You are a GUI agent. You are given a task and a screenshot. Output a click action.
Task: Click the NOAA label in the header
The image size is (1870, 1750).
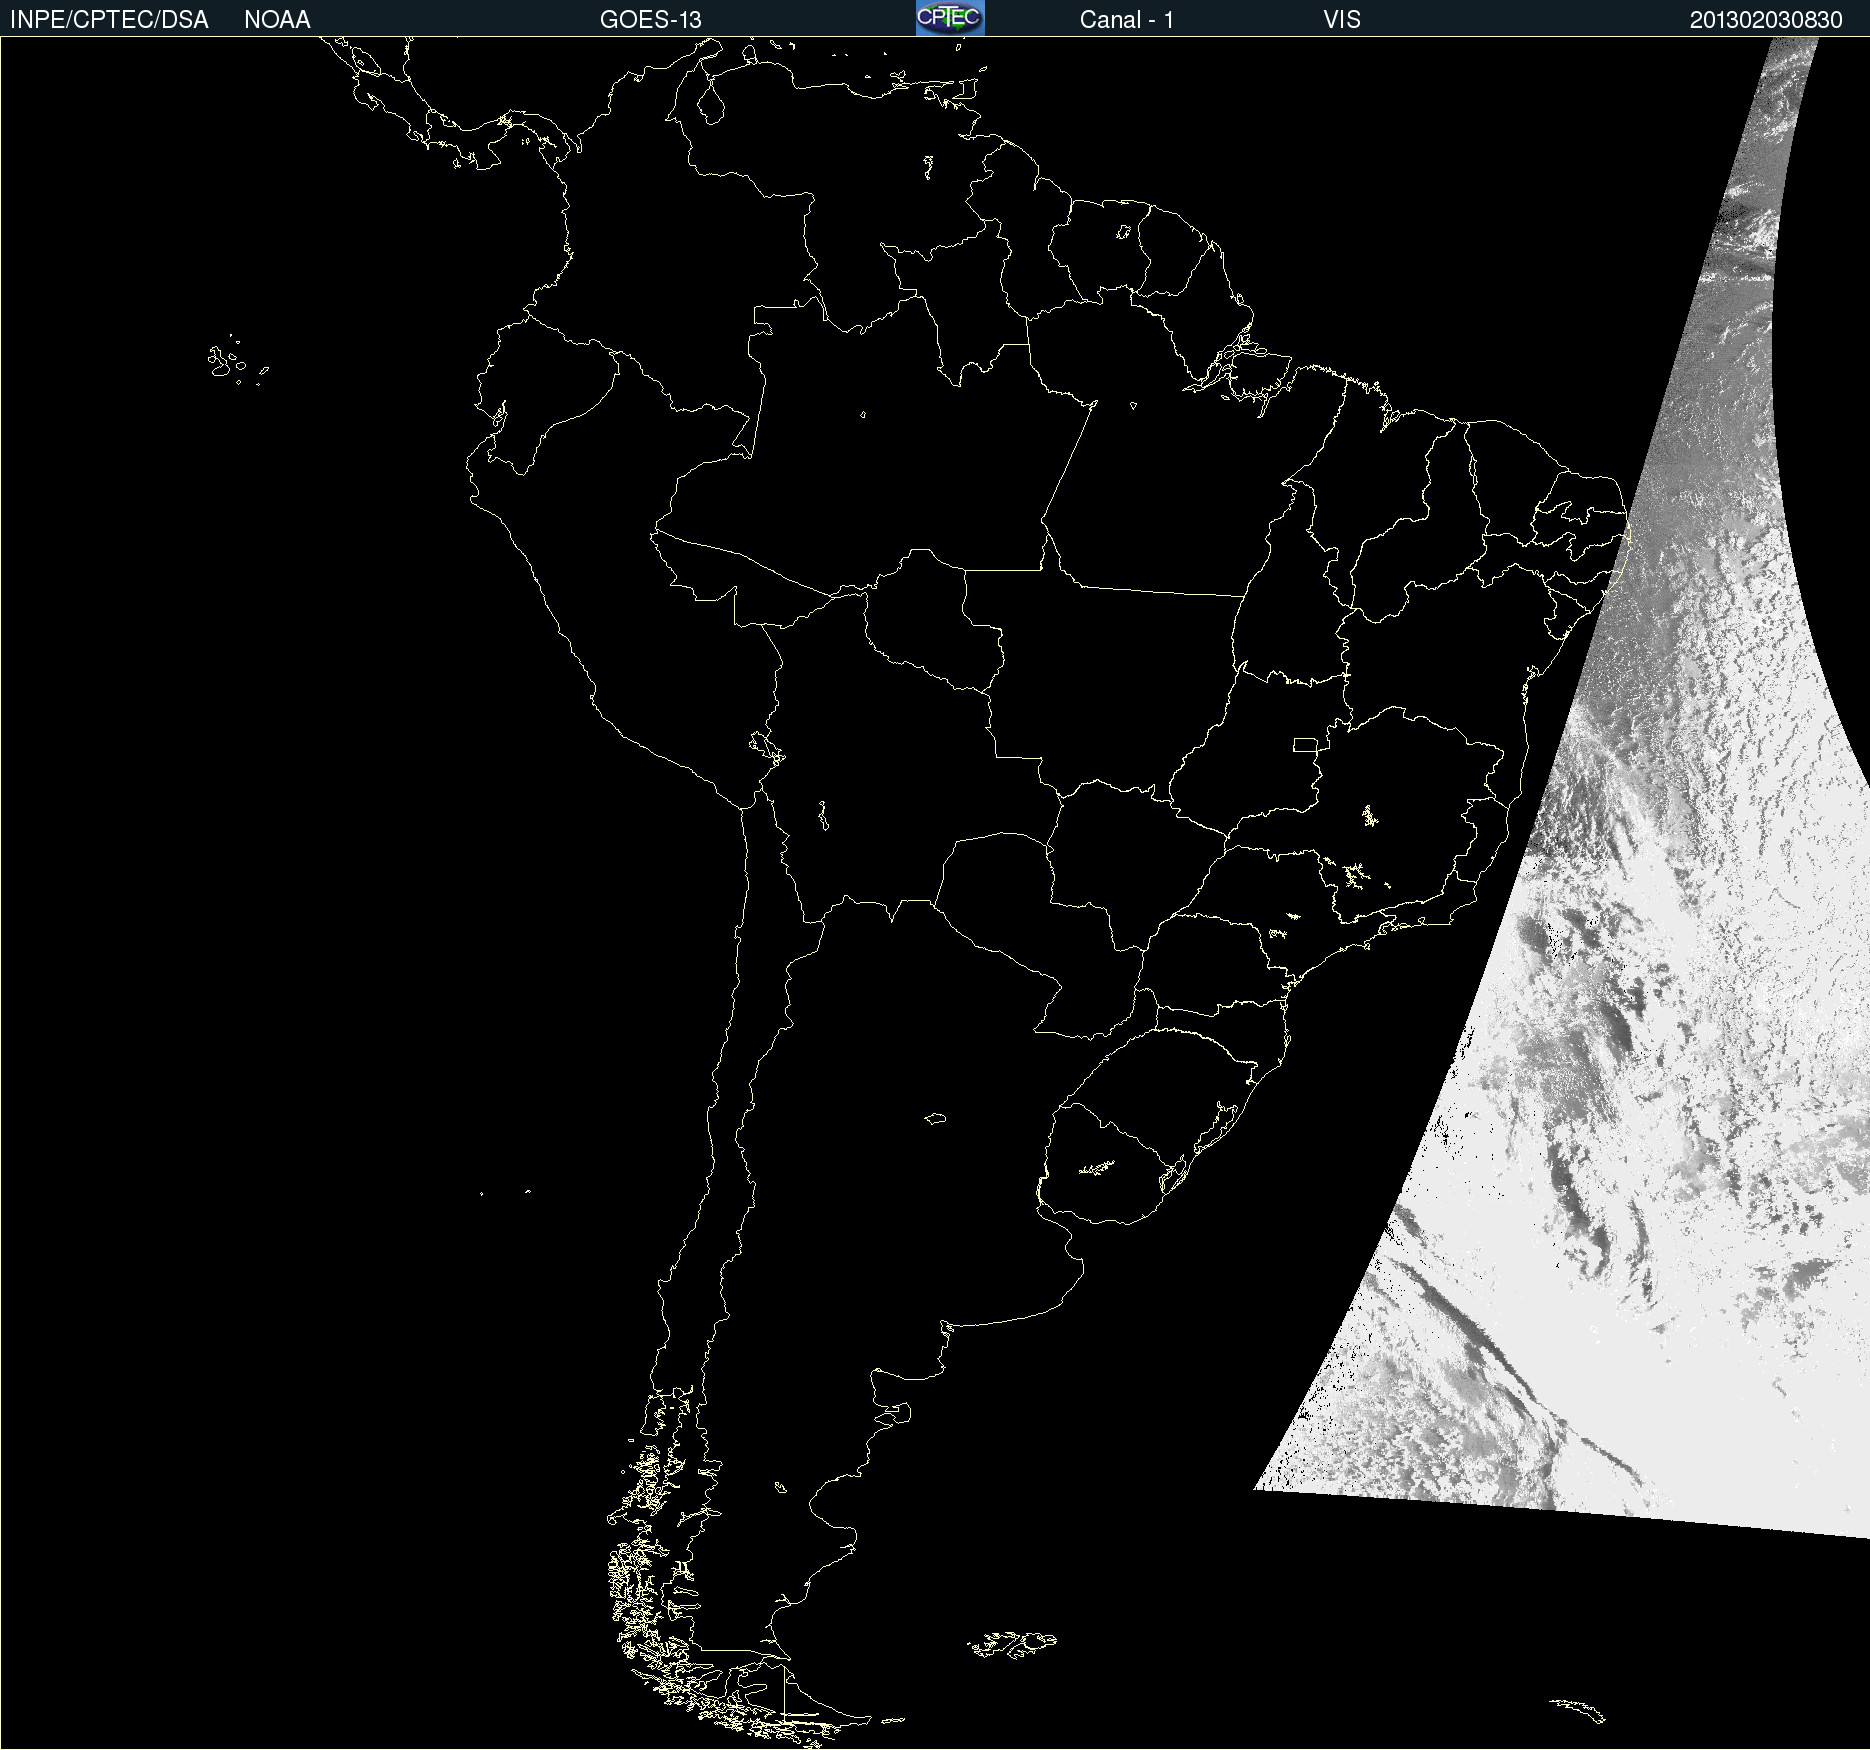click(277, 20)
